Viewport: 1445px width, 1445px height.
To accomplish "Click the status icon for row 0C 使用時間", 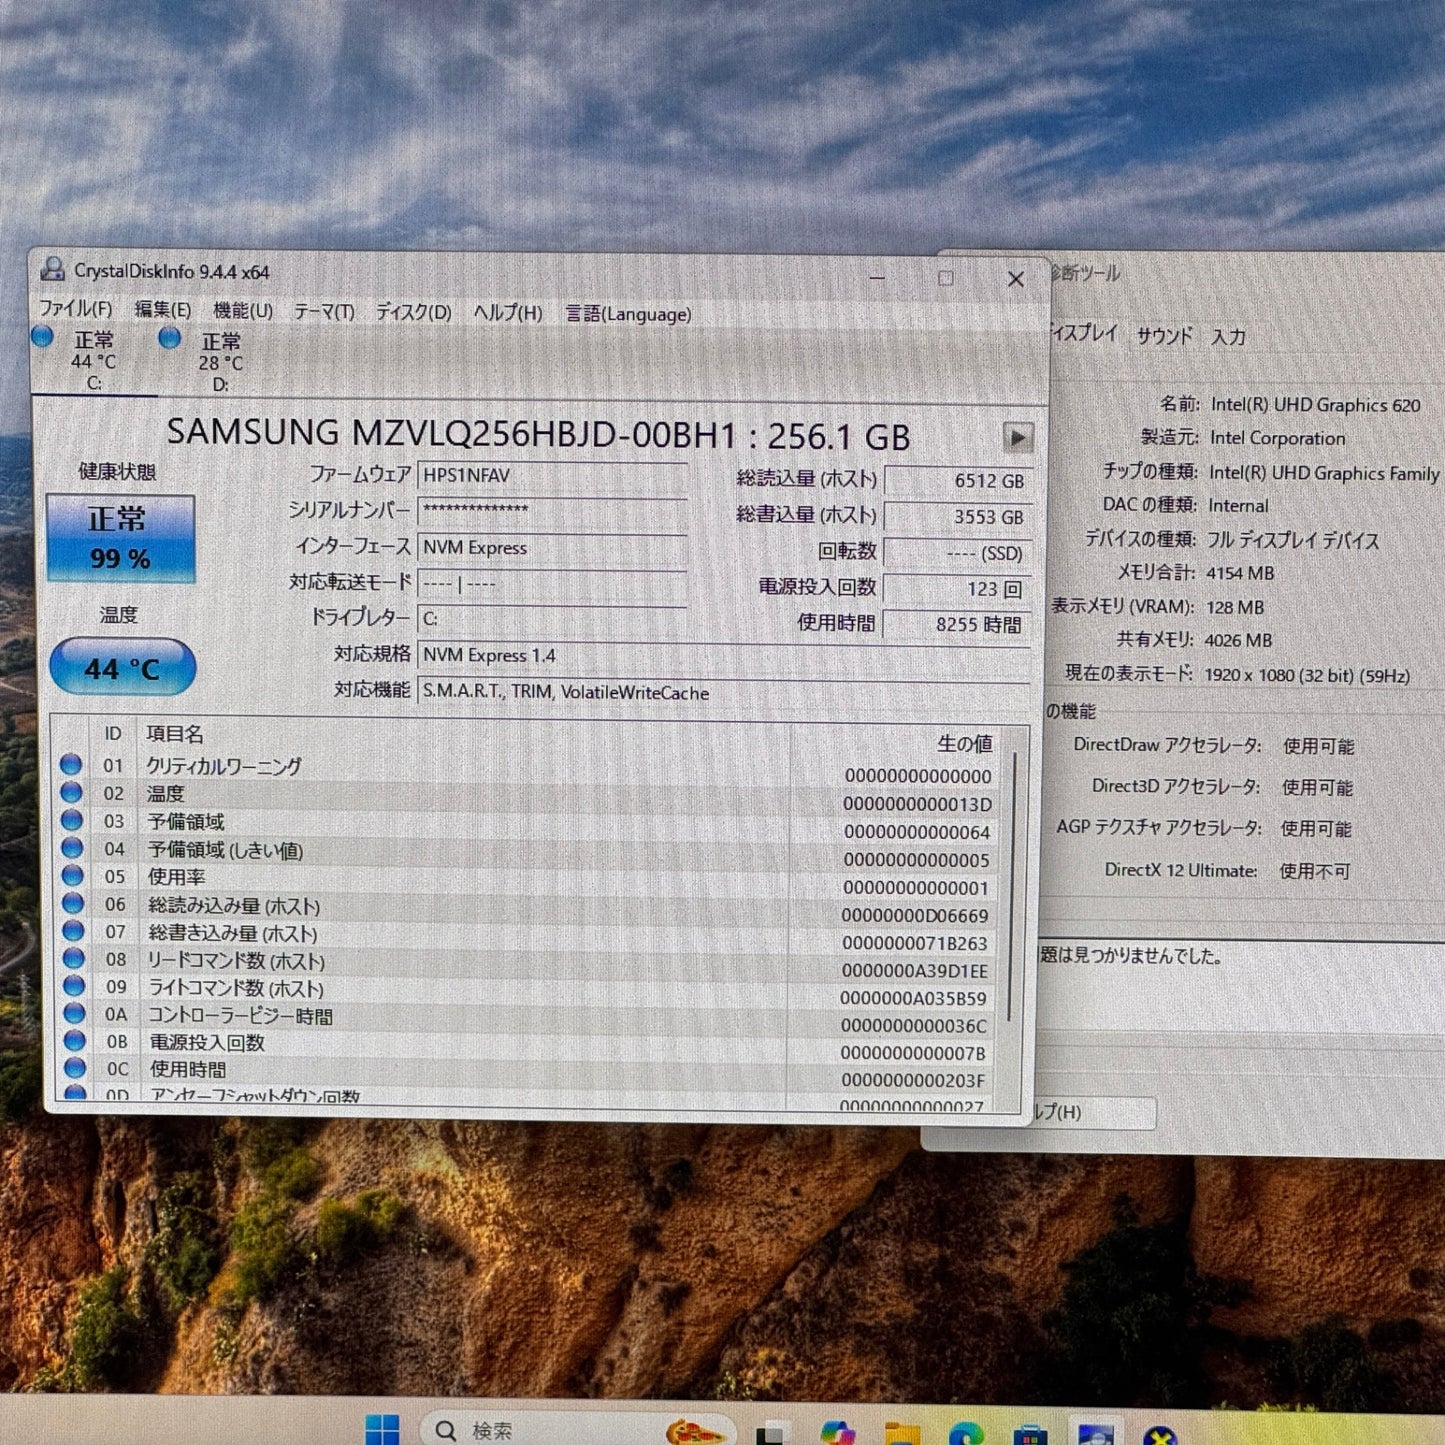I will coord(75,1067).
